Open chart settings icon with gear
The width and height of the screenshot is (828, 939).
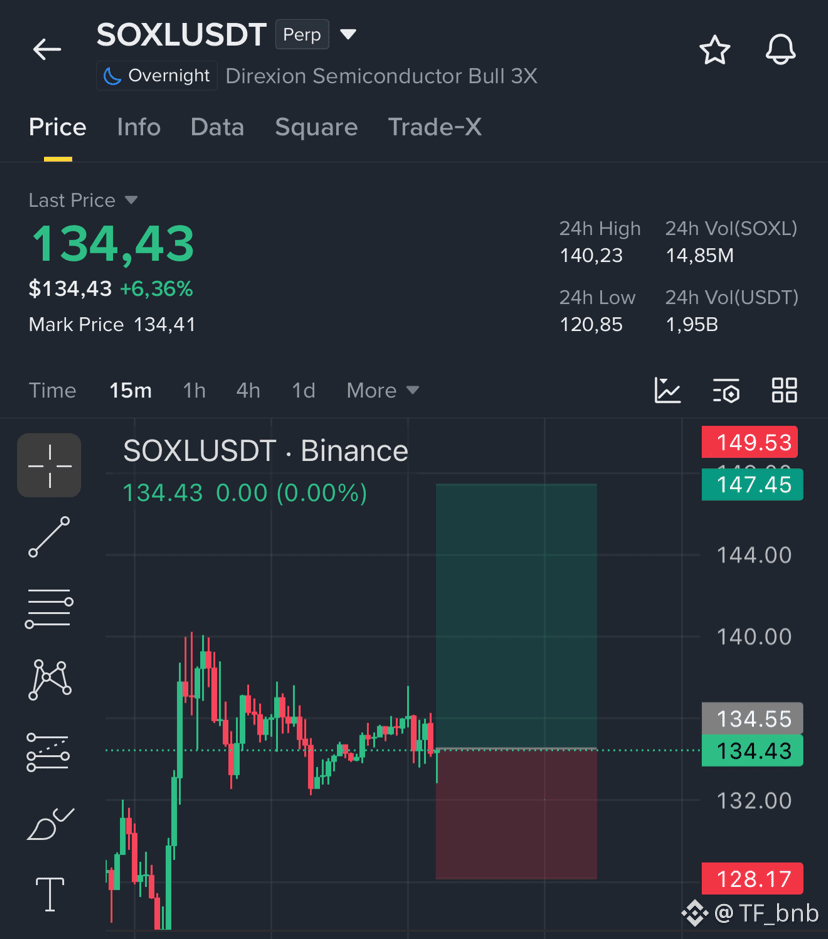tap(726, 390)
